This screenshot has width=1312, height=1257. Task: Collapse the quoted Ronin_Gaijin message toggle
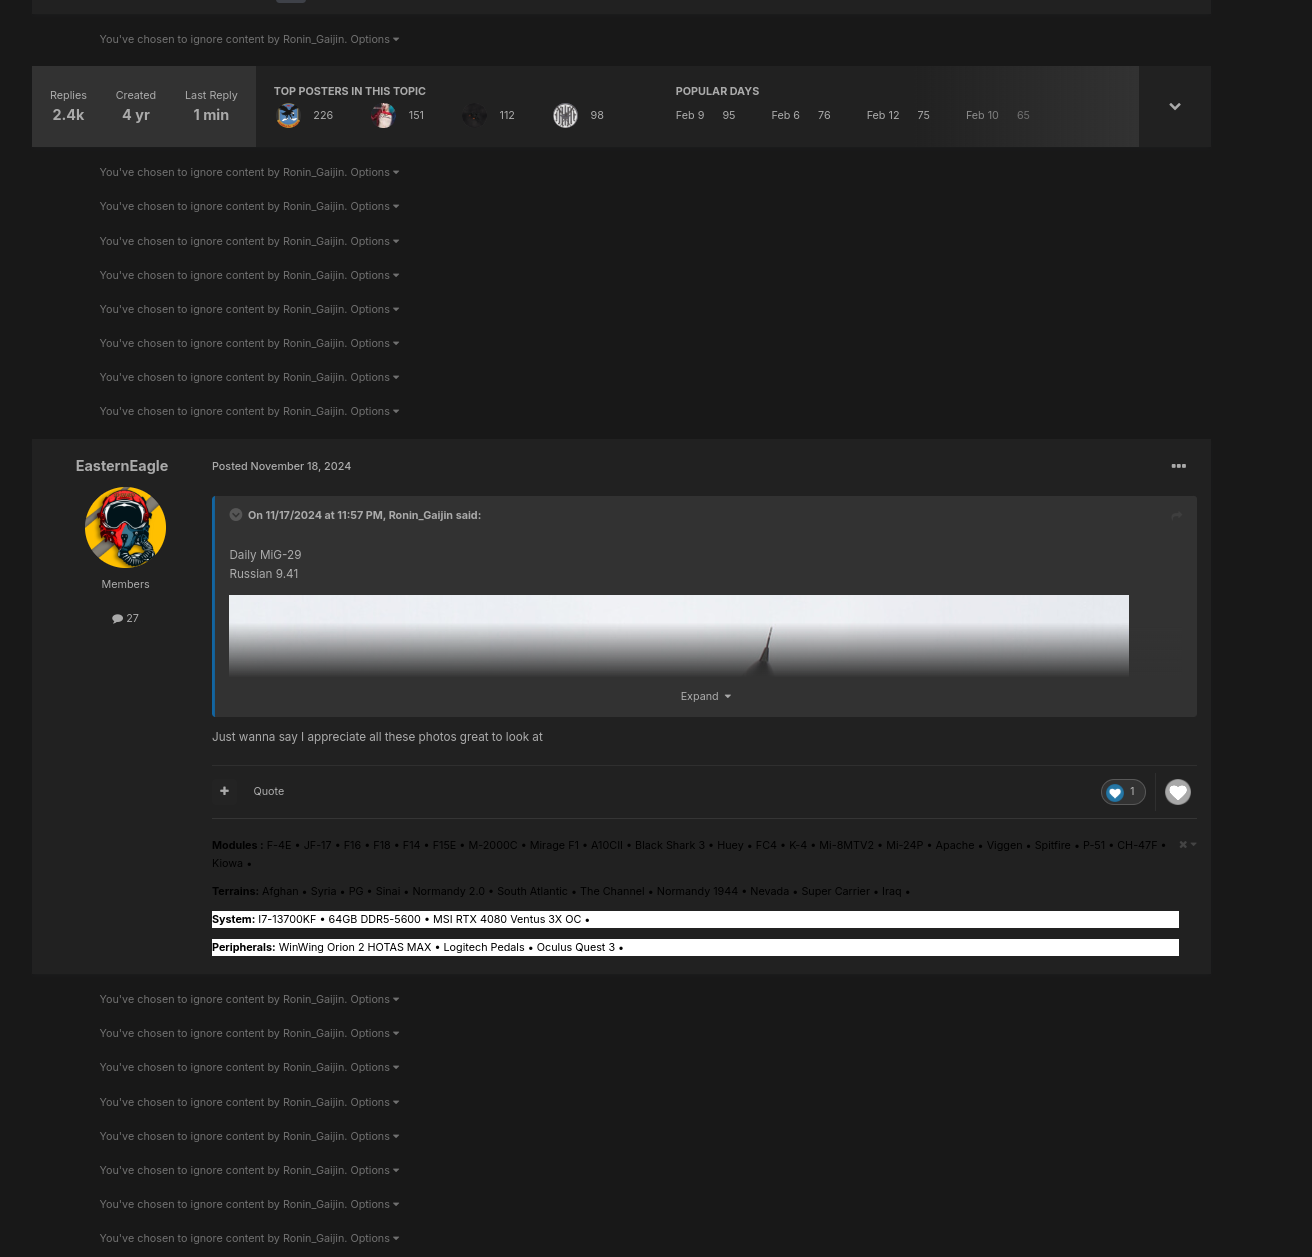coord(236,515)
